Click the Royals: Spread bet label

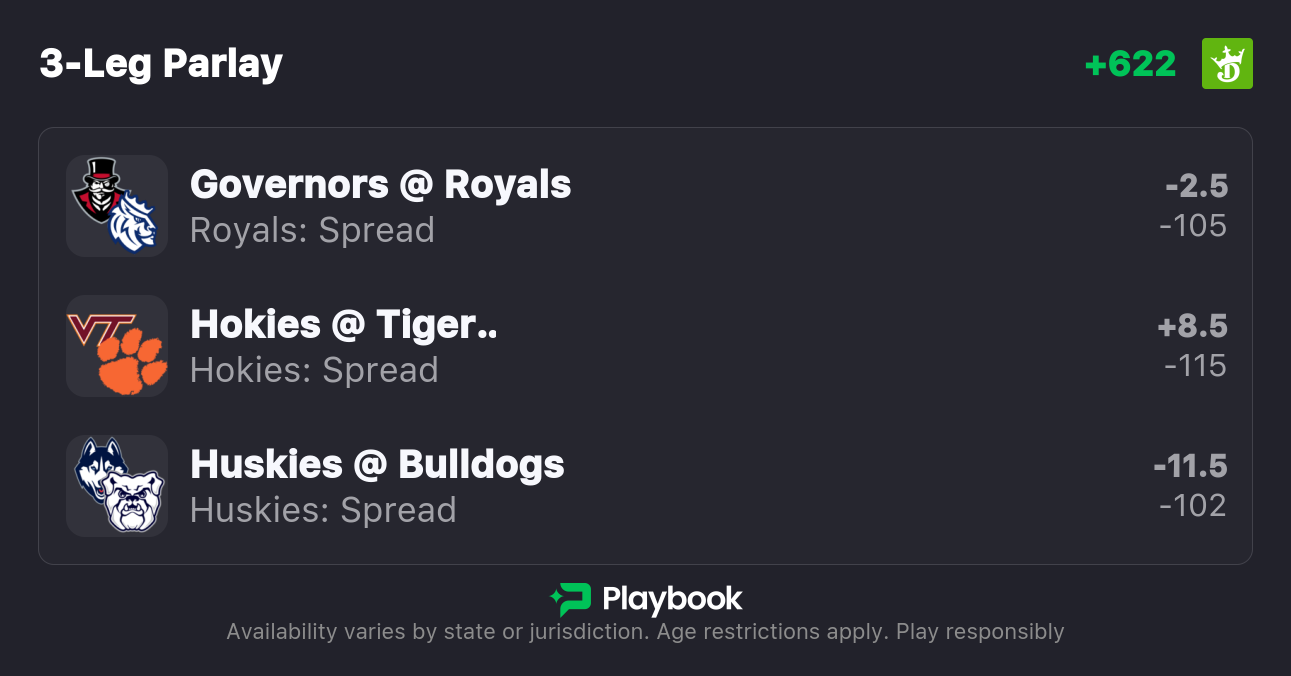click(312, 230)
